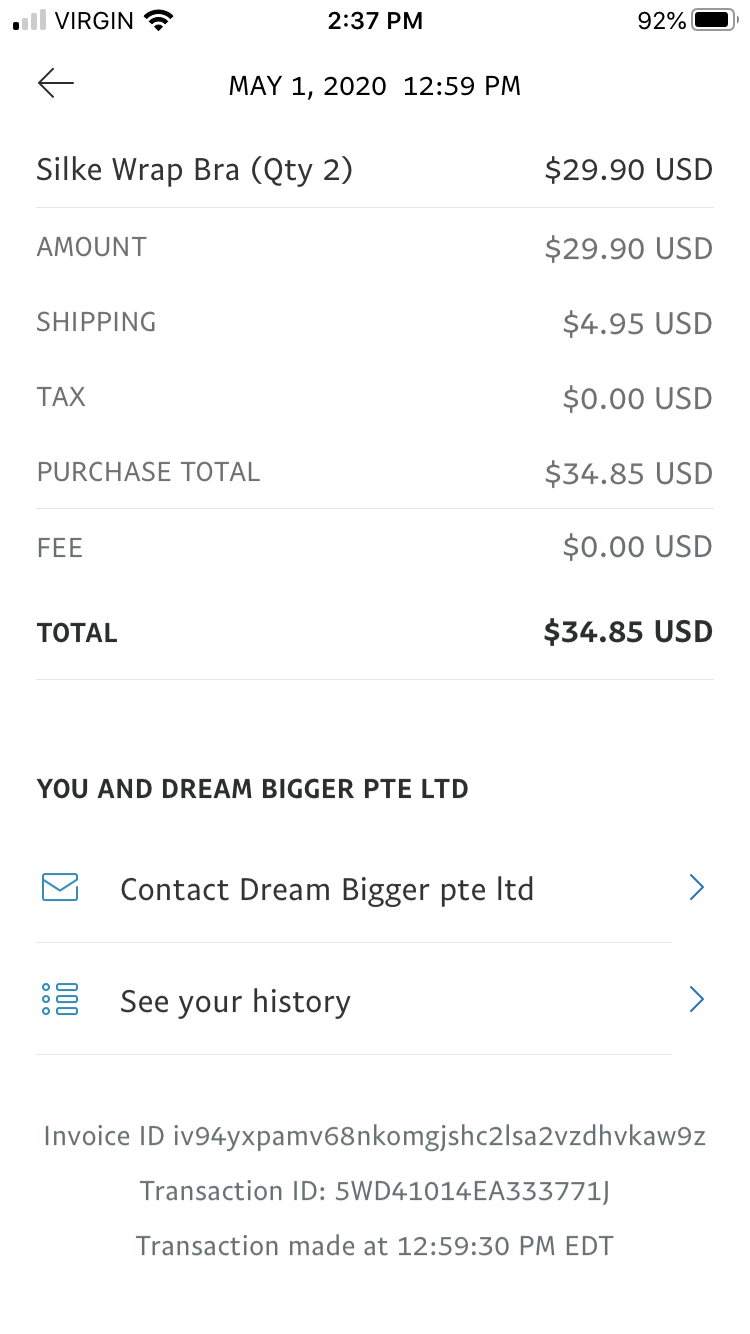The height and width of the screenshot is (1334, 750).
Task: Tap the Invoice ID text
Action: [x=375, y=1136]
